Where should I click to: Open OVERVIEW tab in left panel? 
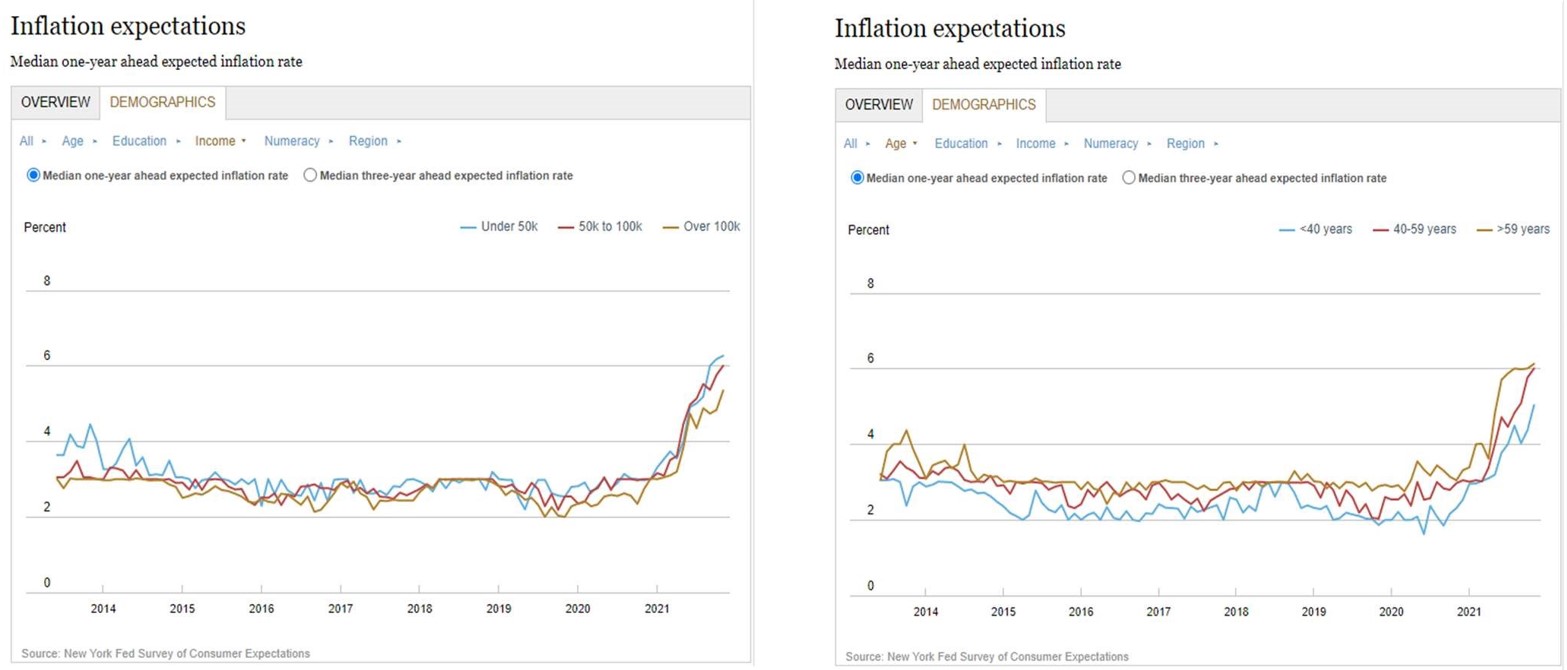(56, 102)
